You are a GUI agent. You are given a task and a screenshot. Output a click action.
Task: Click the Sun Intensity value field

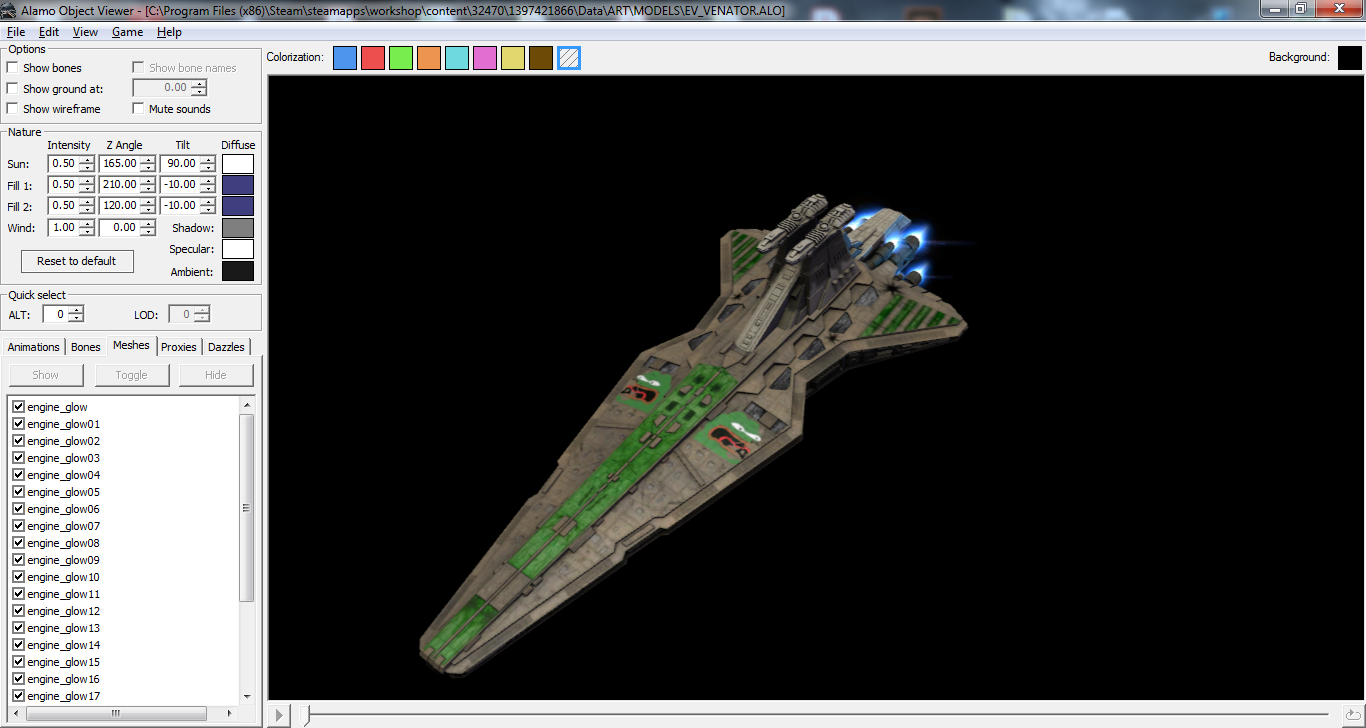tap(63, 164)
